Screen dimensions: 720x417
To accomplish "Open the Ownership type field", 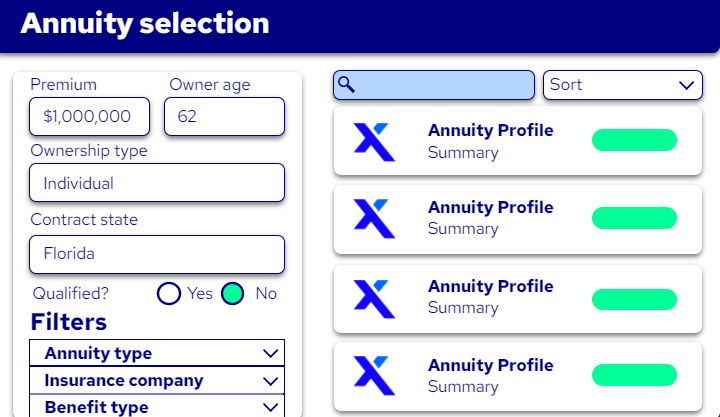I will [157, 183].
